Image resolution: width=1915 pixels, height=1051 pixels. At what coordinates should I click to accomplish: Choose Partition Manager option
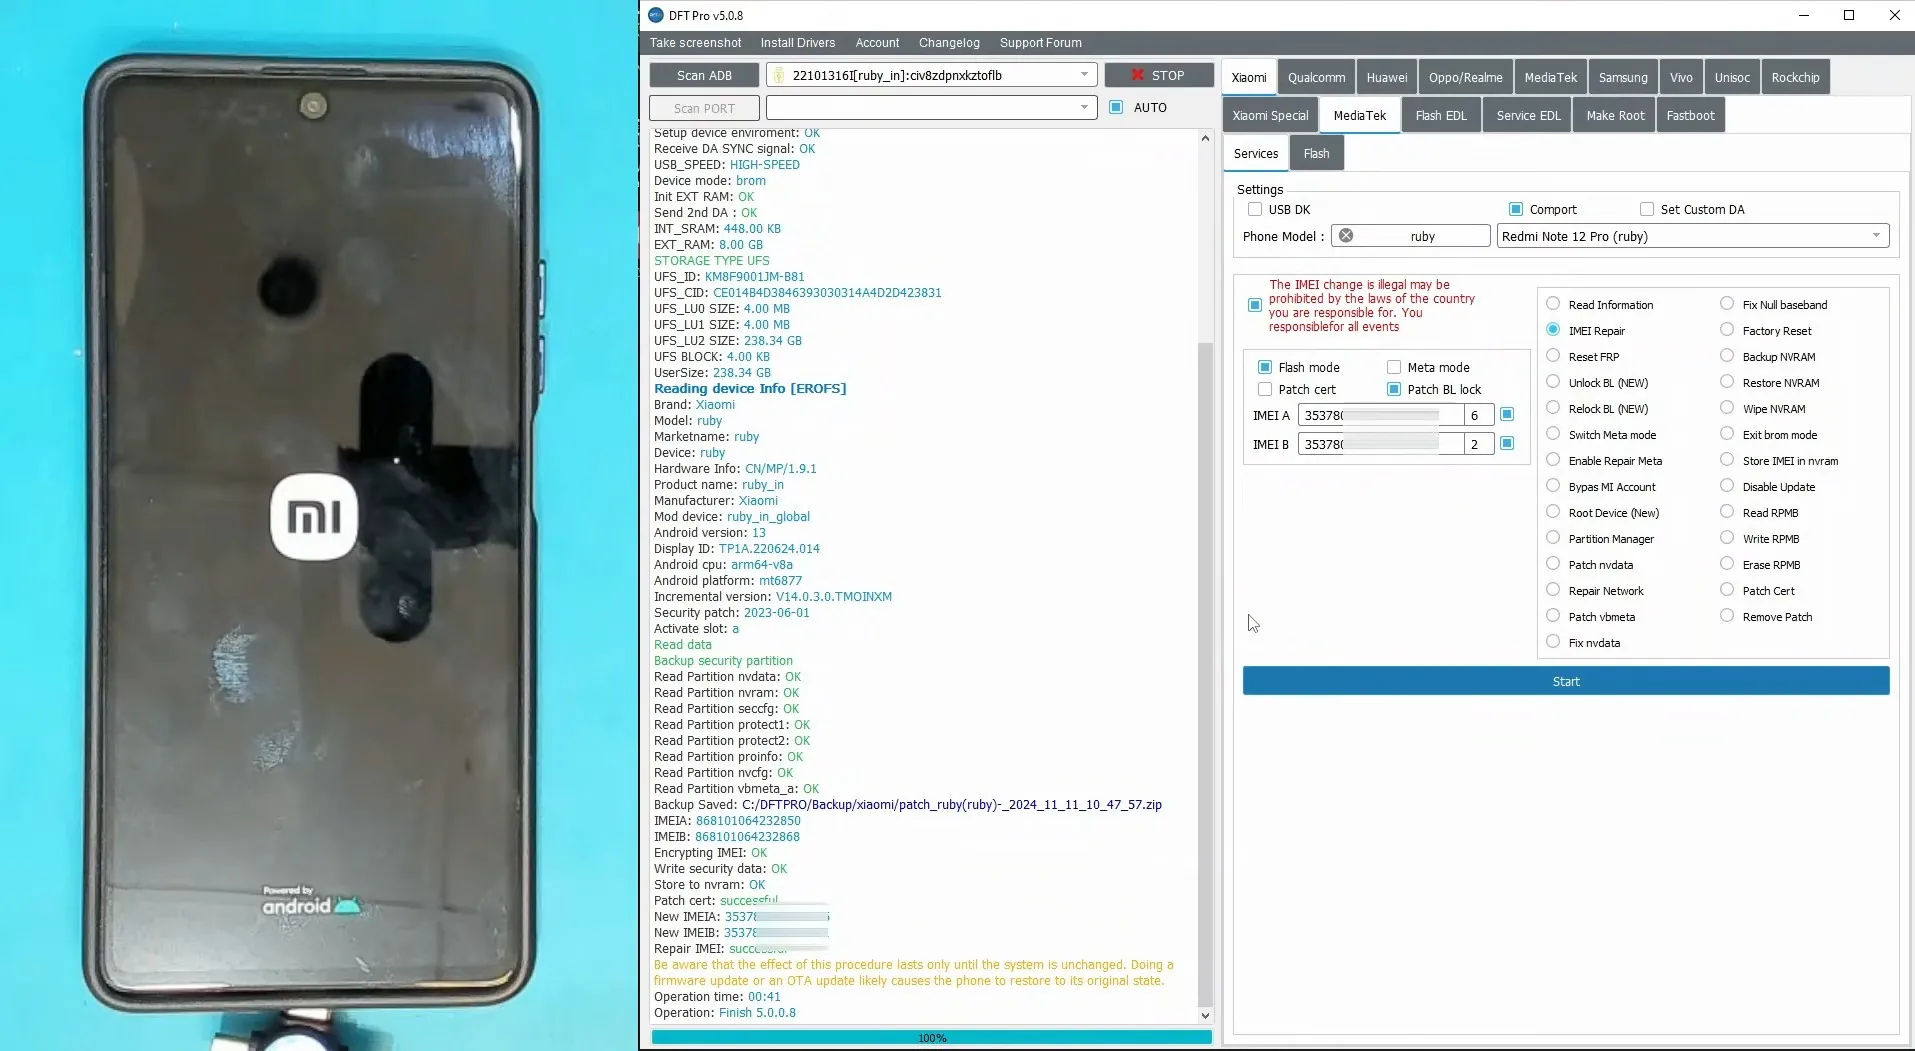point(1553,537)
